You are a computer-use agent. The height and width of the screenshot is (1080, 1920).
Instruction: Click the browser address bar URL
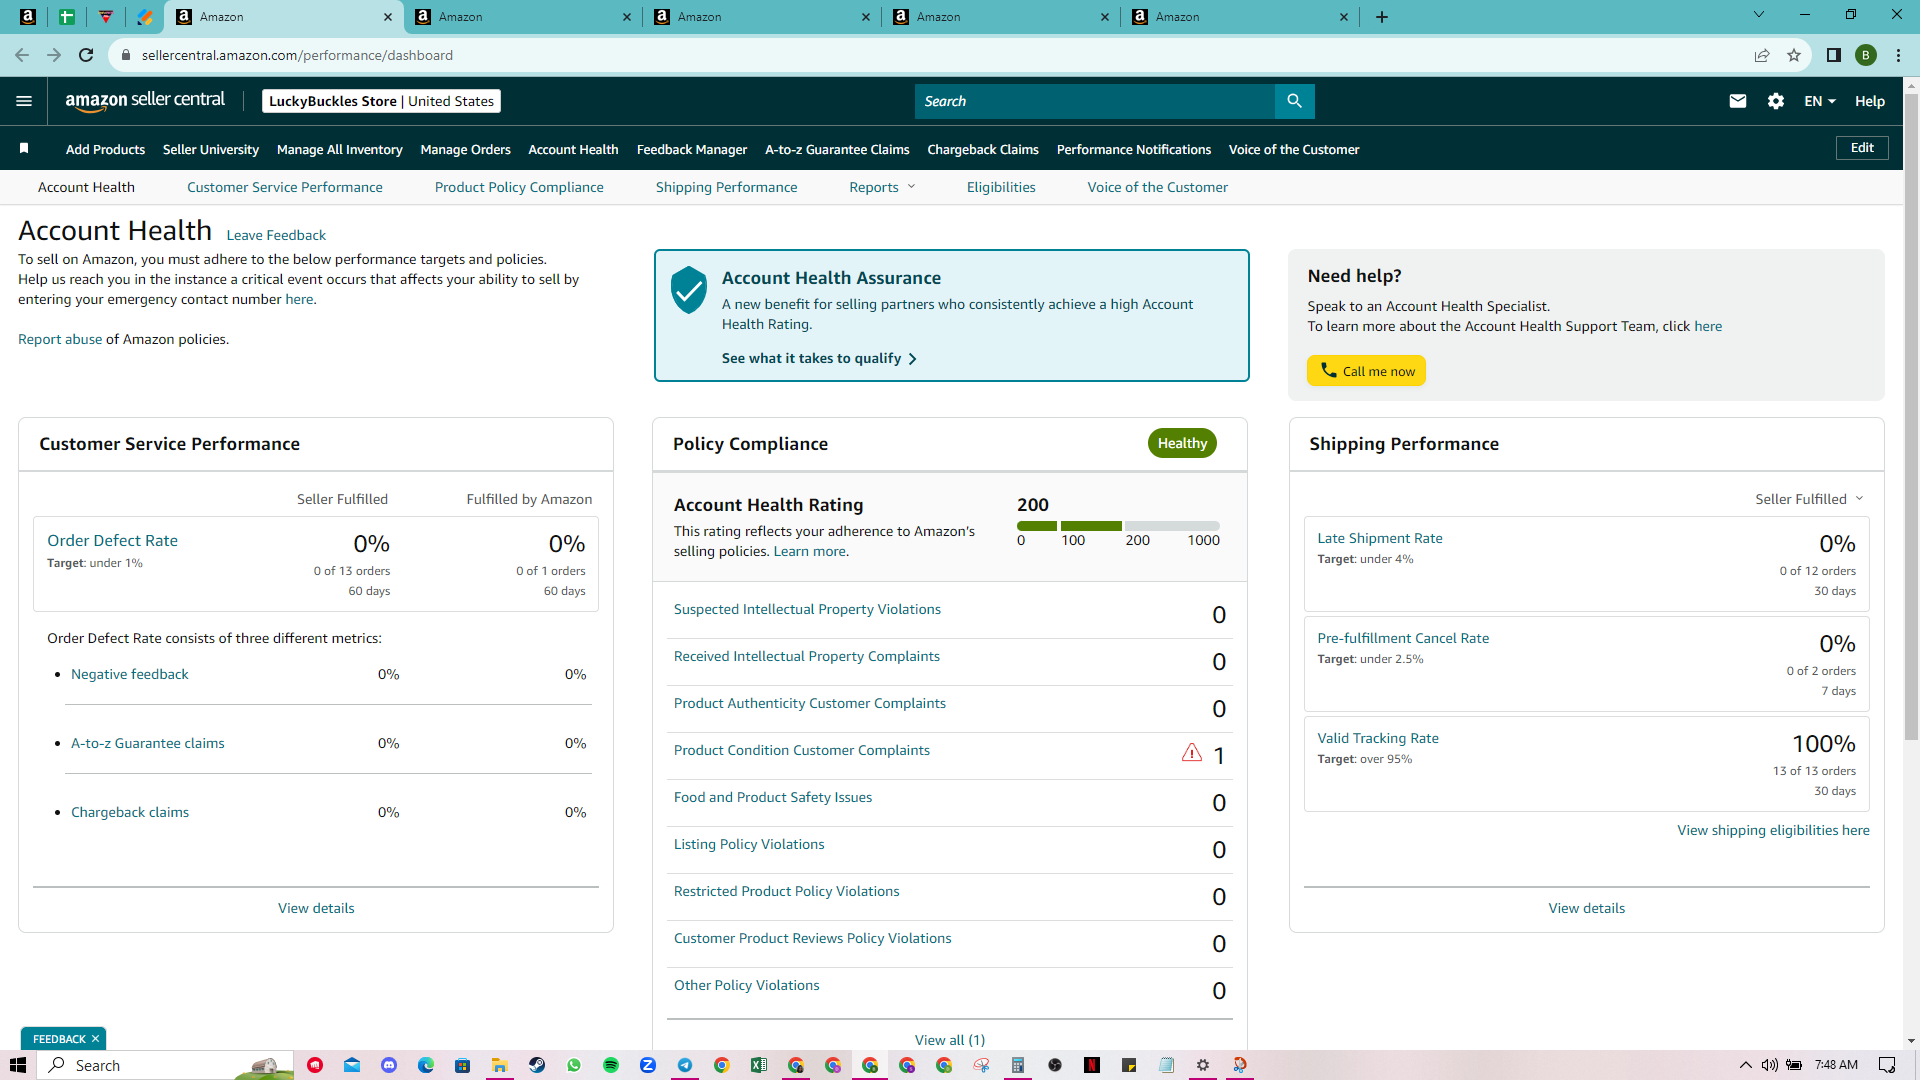297,55
